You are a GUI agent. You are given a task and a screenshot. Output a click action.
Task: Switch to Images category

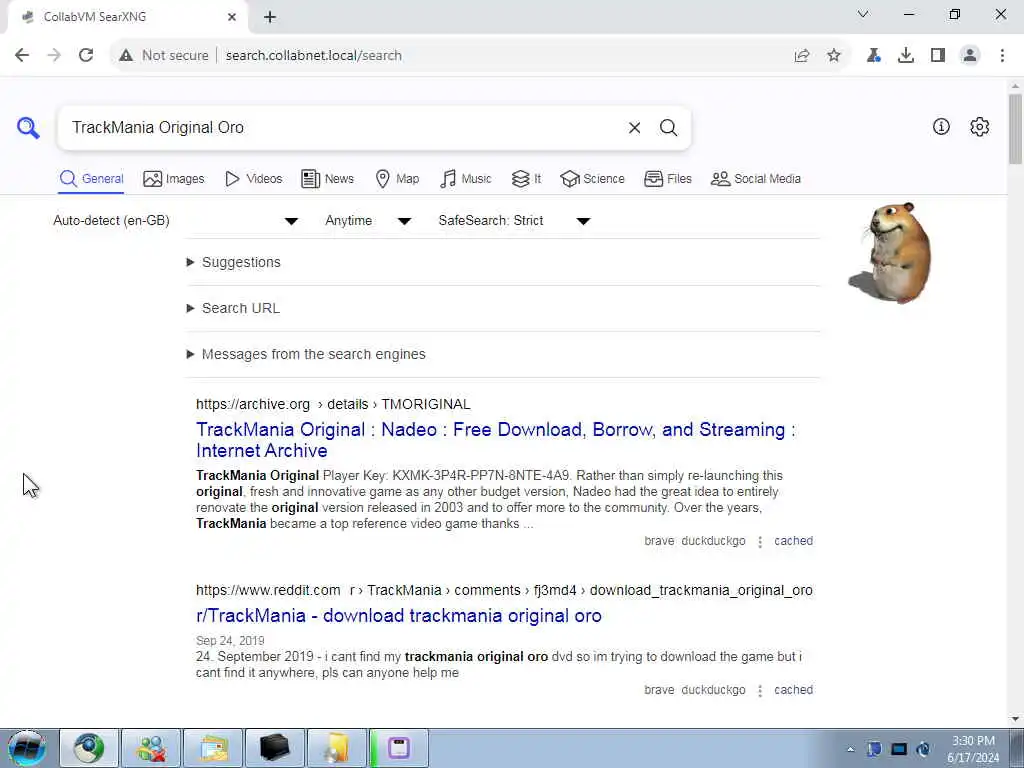[x=174, y=179]
